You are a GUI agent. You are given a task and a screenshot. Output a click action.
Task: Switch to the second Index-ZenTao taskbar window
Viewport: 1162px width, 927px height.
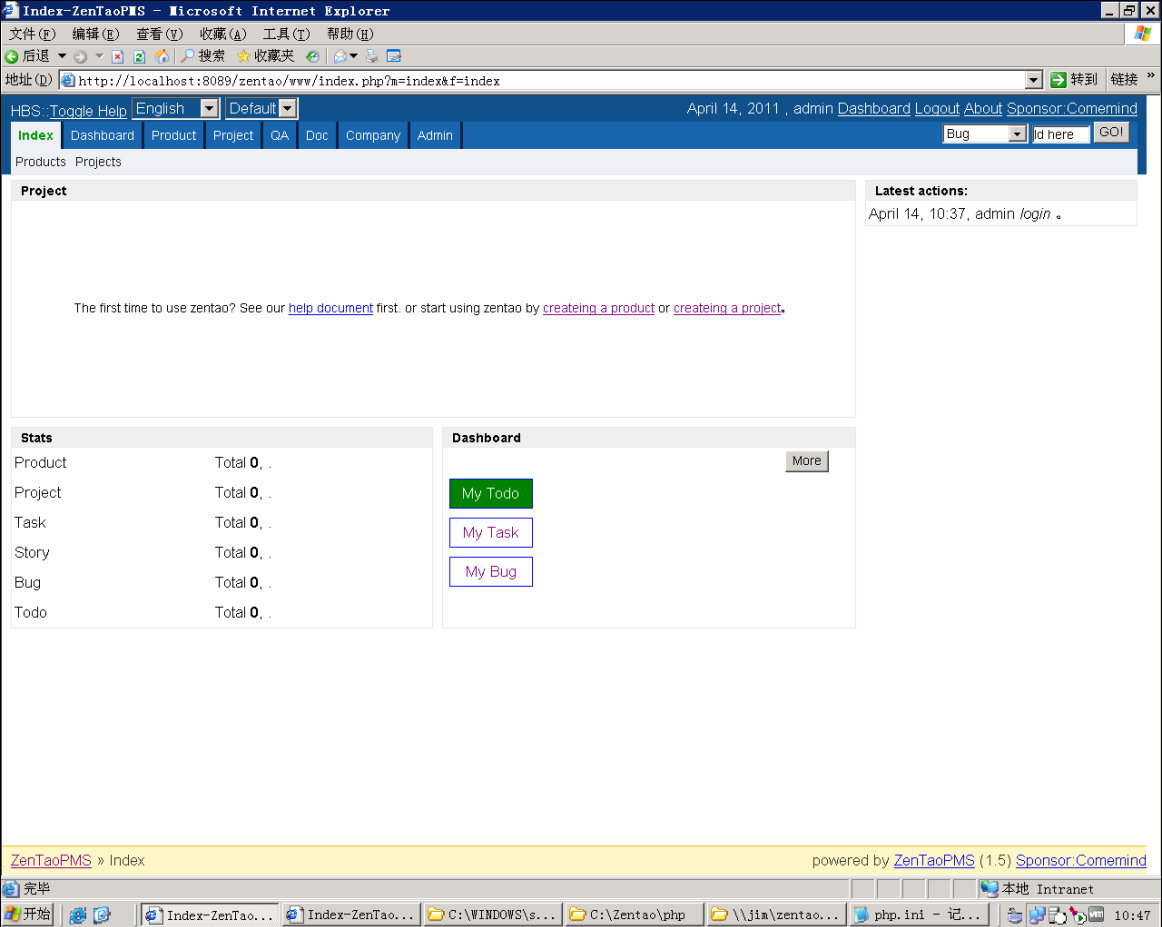pyautogui.click(x=351, y=915)
